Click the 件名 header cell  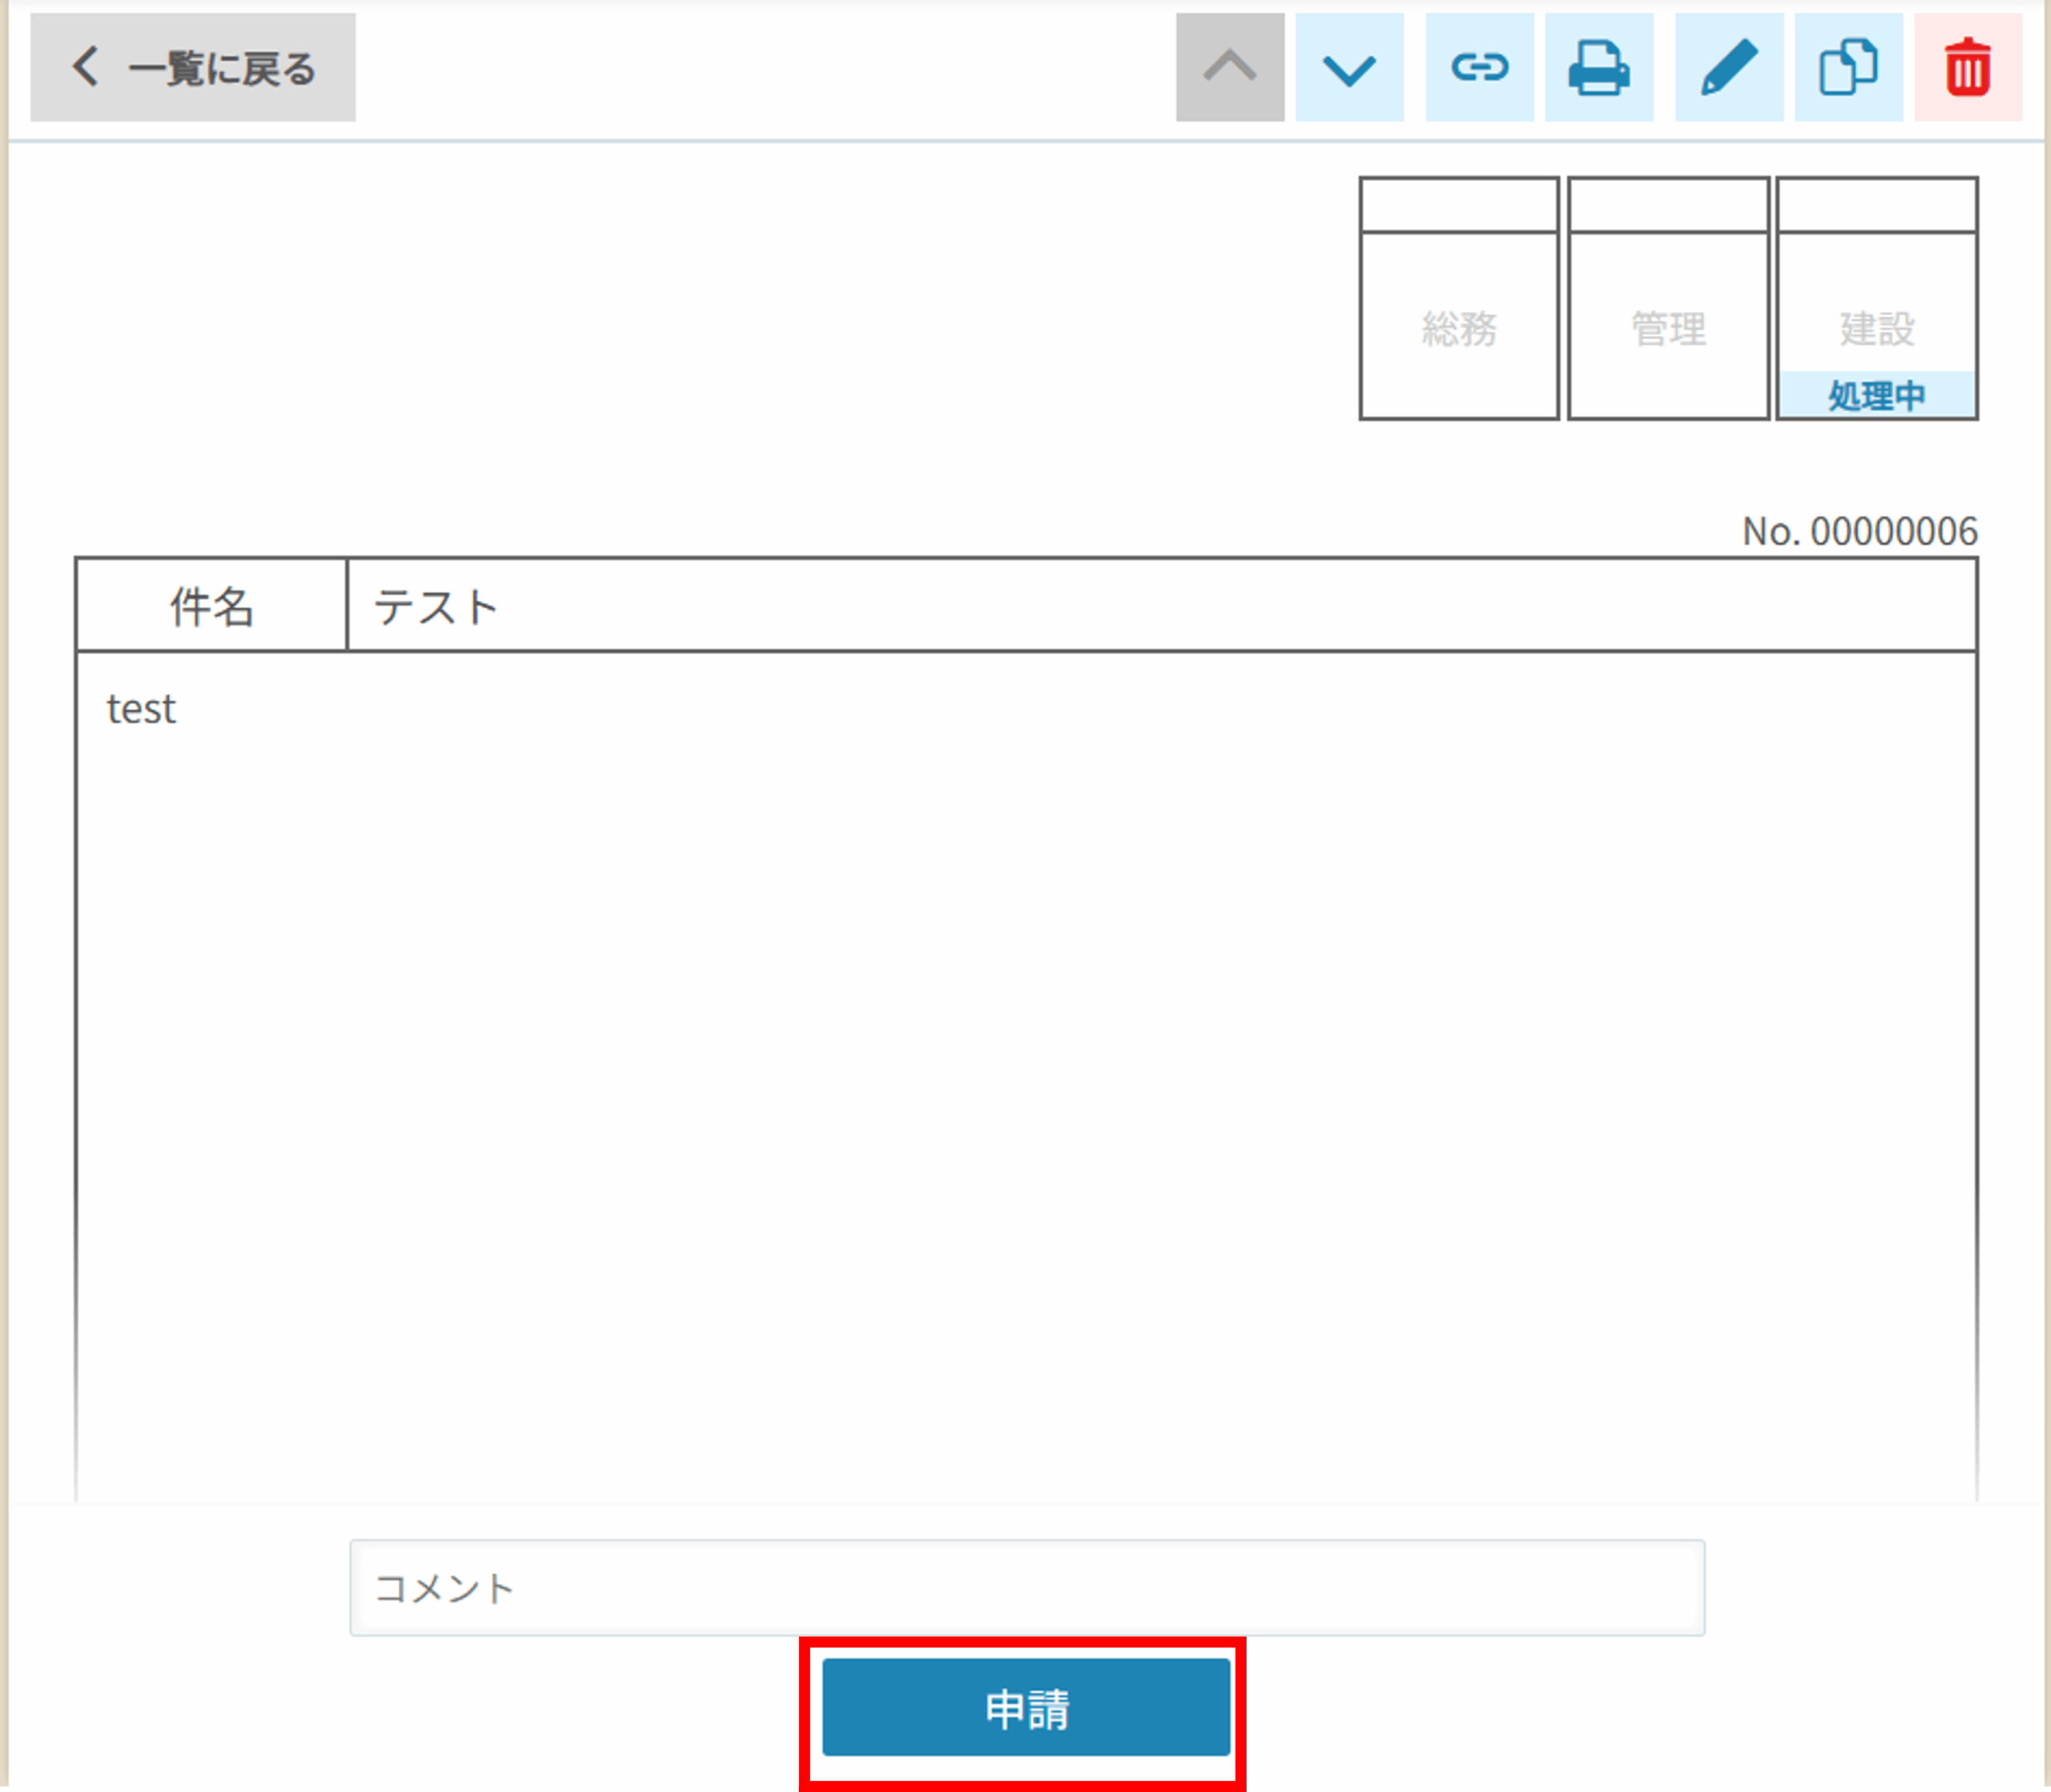click(211, 606)
